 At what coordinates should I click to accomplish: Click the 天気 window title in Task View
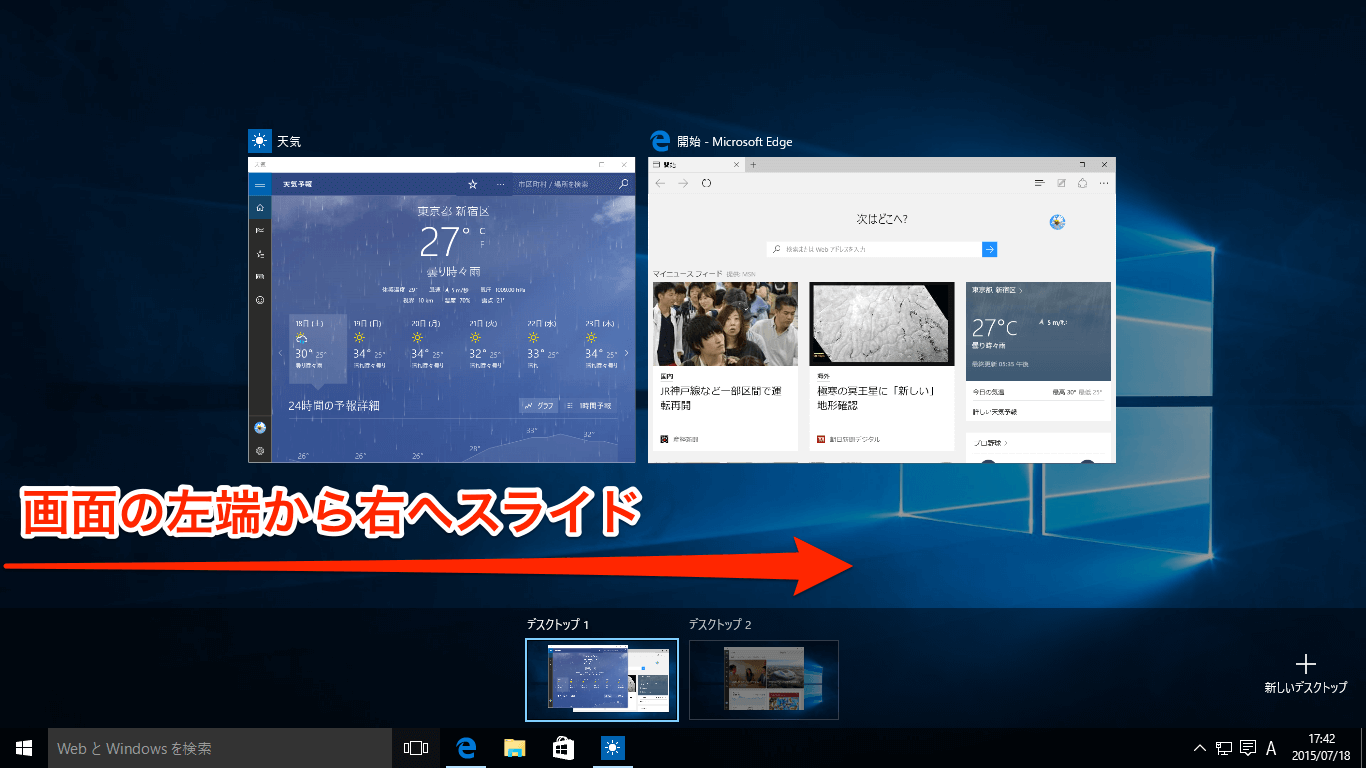[289, 142]
